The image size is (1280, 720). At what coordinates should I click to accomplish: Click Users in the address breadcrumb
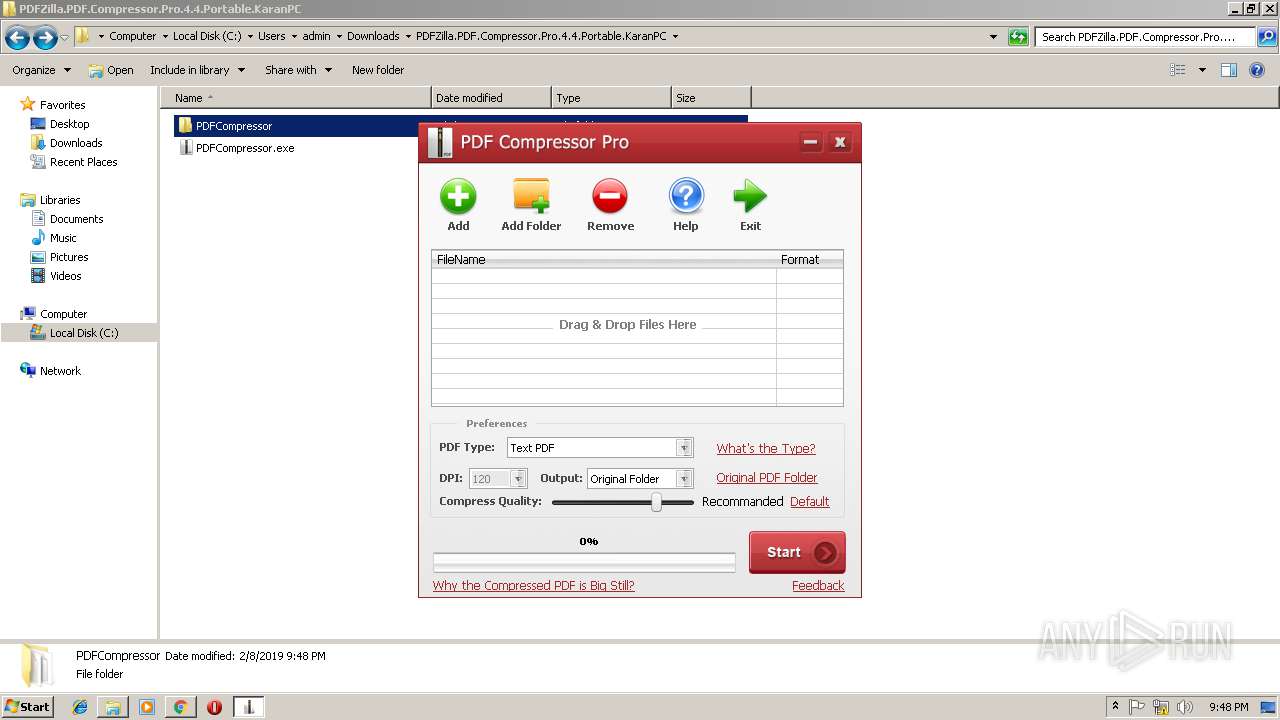[x=271, y=36]
